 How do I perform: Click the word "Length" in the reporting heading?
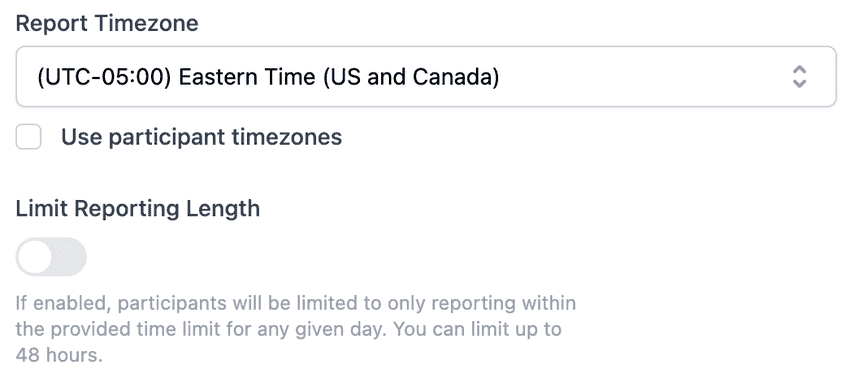pyautogui.click(x=223, y=209)
